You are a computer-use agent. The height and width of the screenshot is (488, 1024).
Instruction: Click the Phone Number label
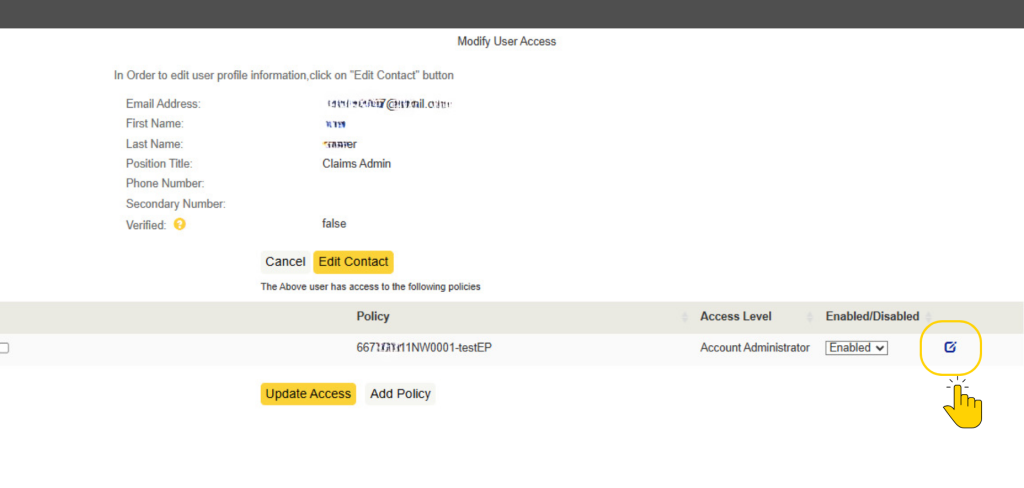[165, 184]
